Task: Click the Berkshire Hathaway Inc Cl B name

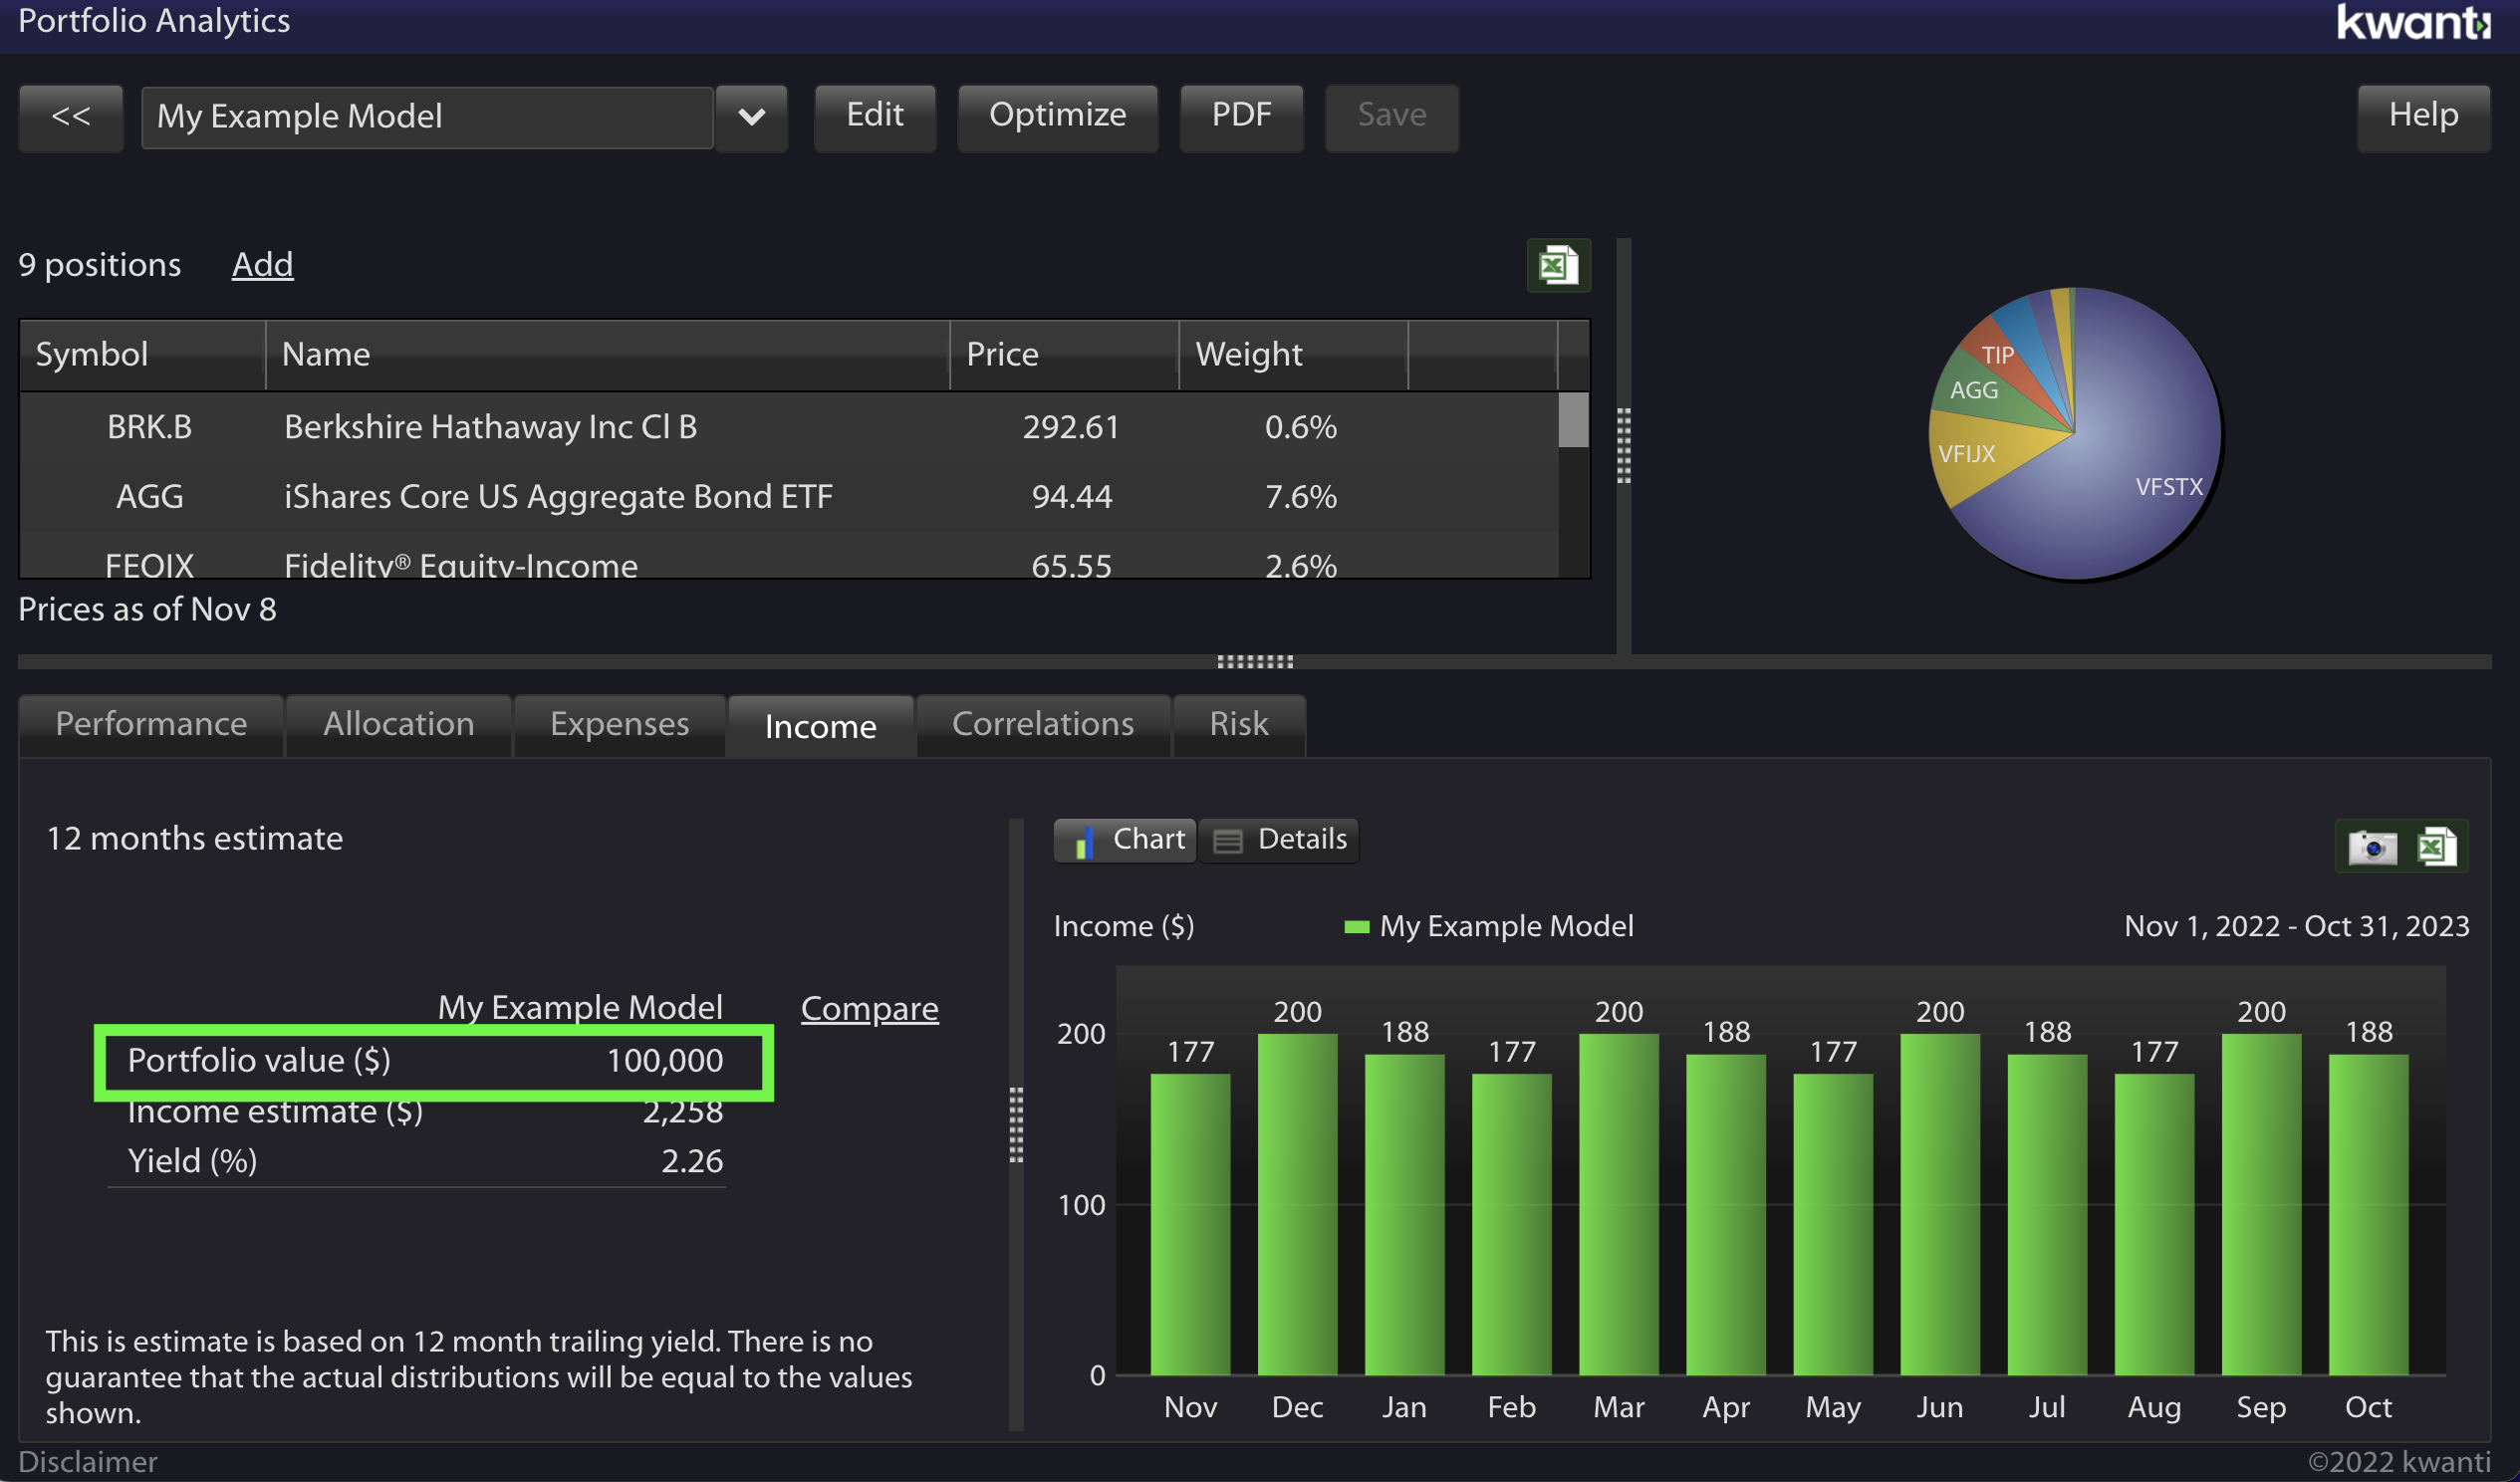Action: [490, 427]
